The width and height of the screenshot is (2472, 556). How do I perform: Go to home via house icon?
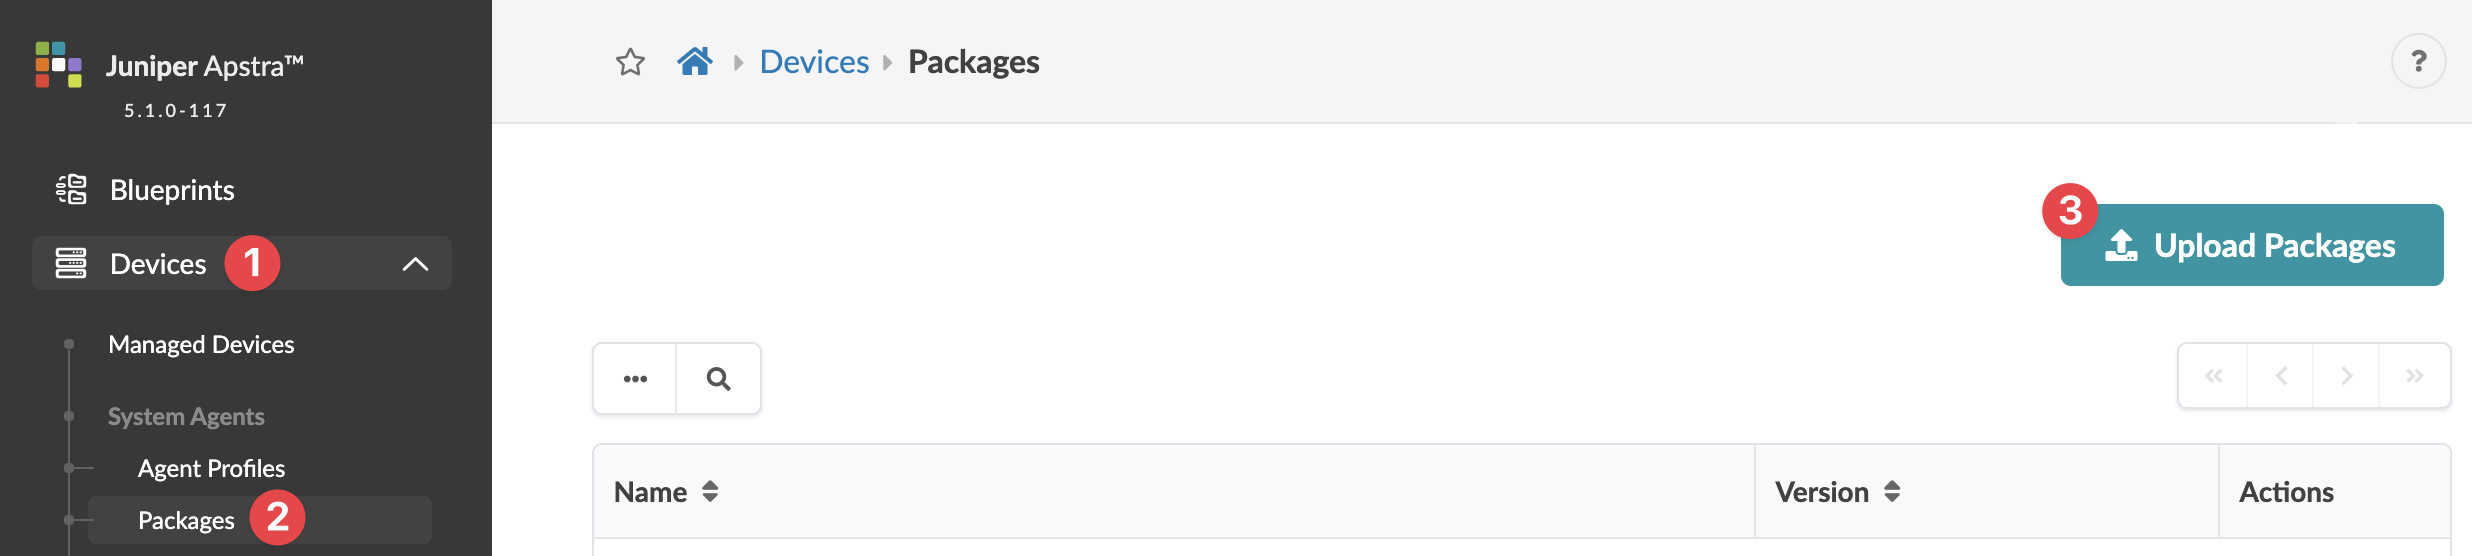pyautogui.click(x=695, y=62)
